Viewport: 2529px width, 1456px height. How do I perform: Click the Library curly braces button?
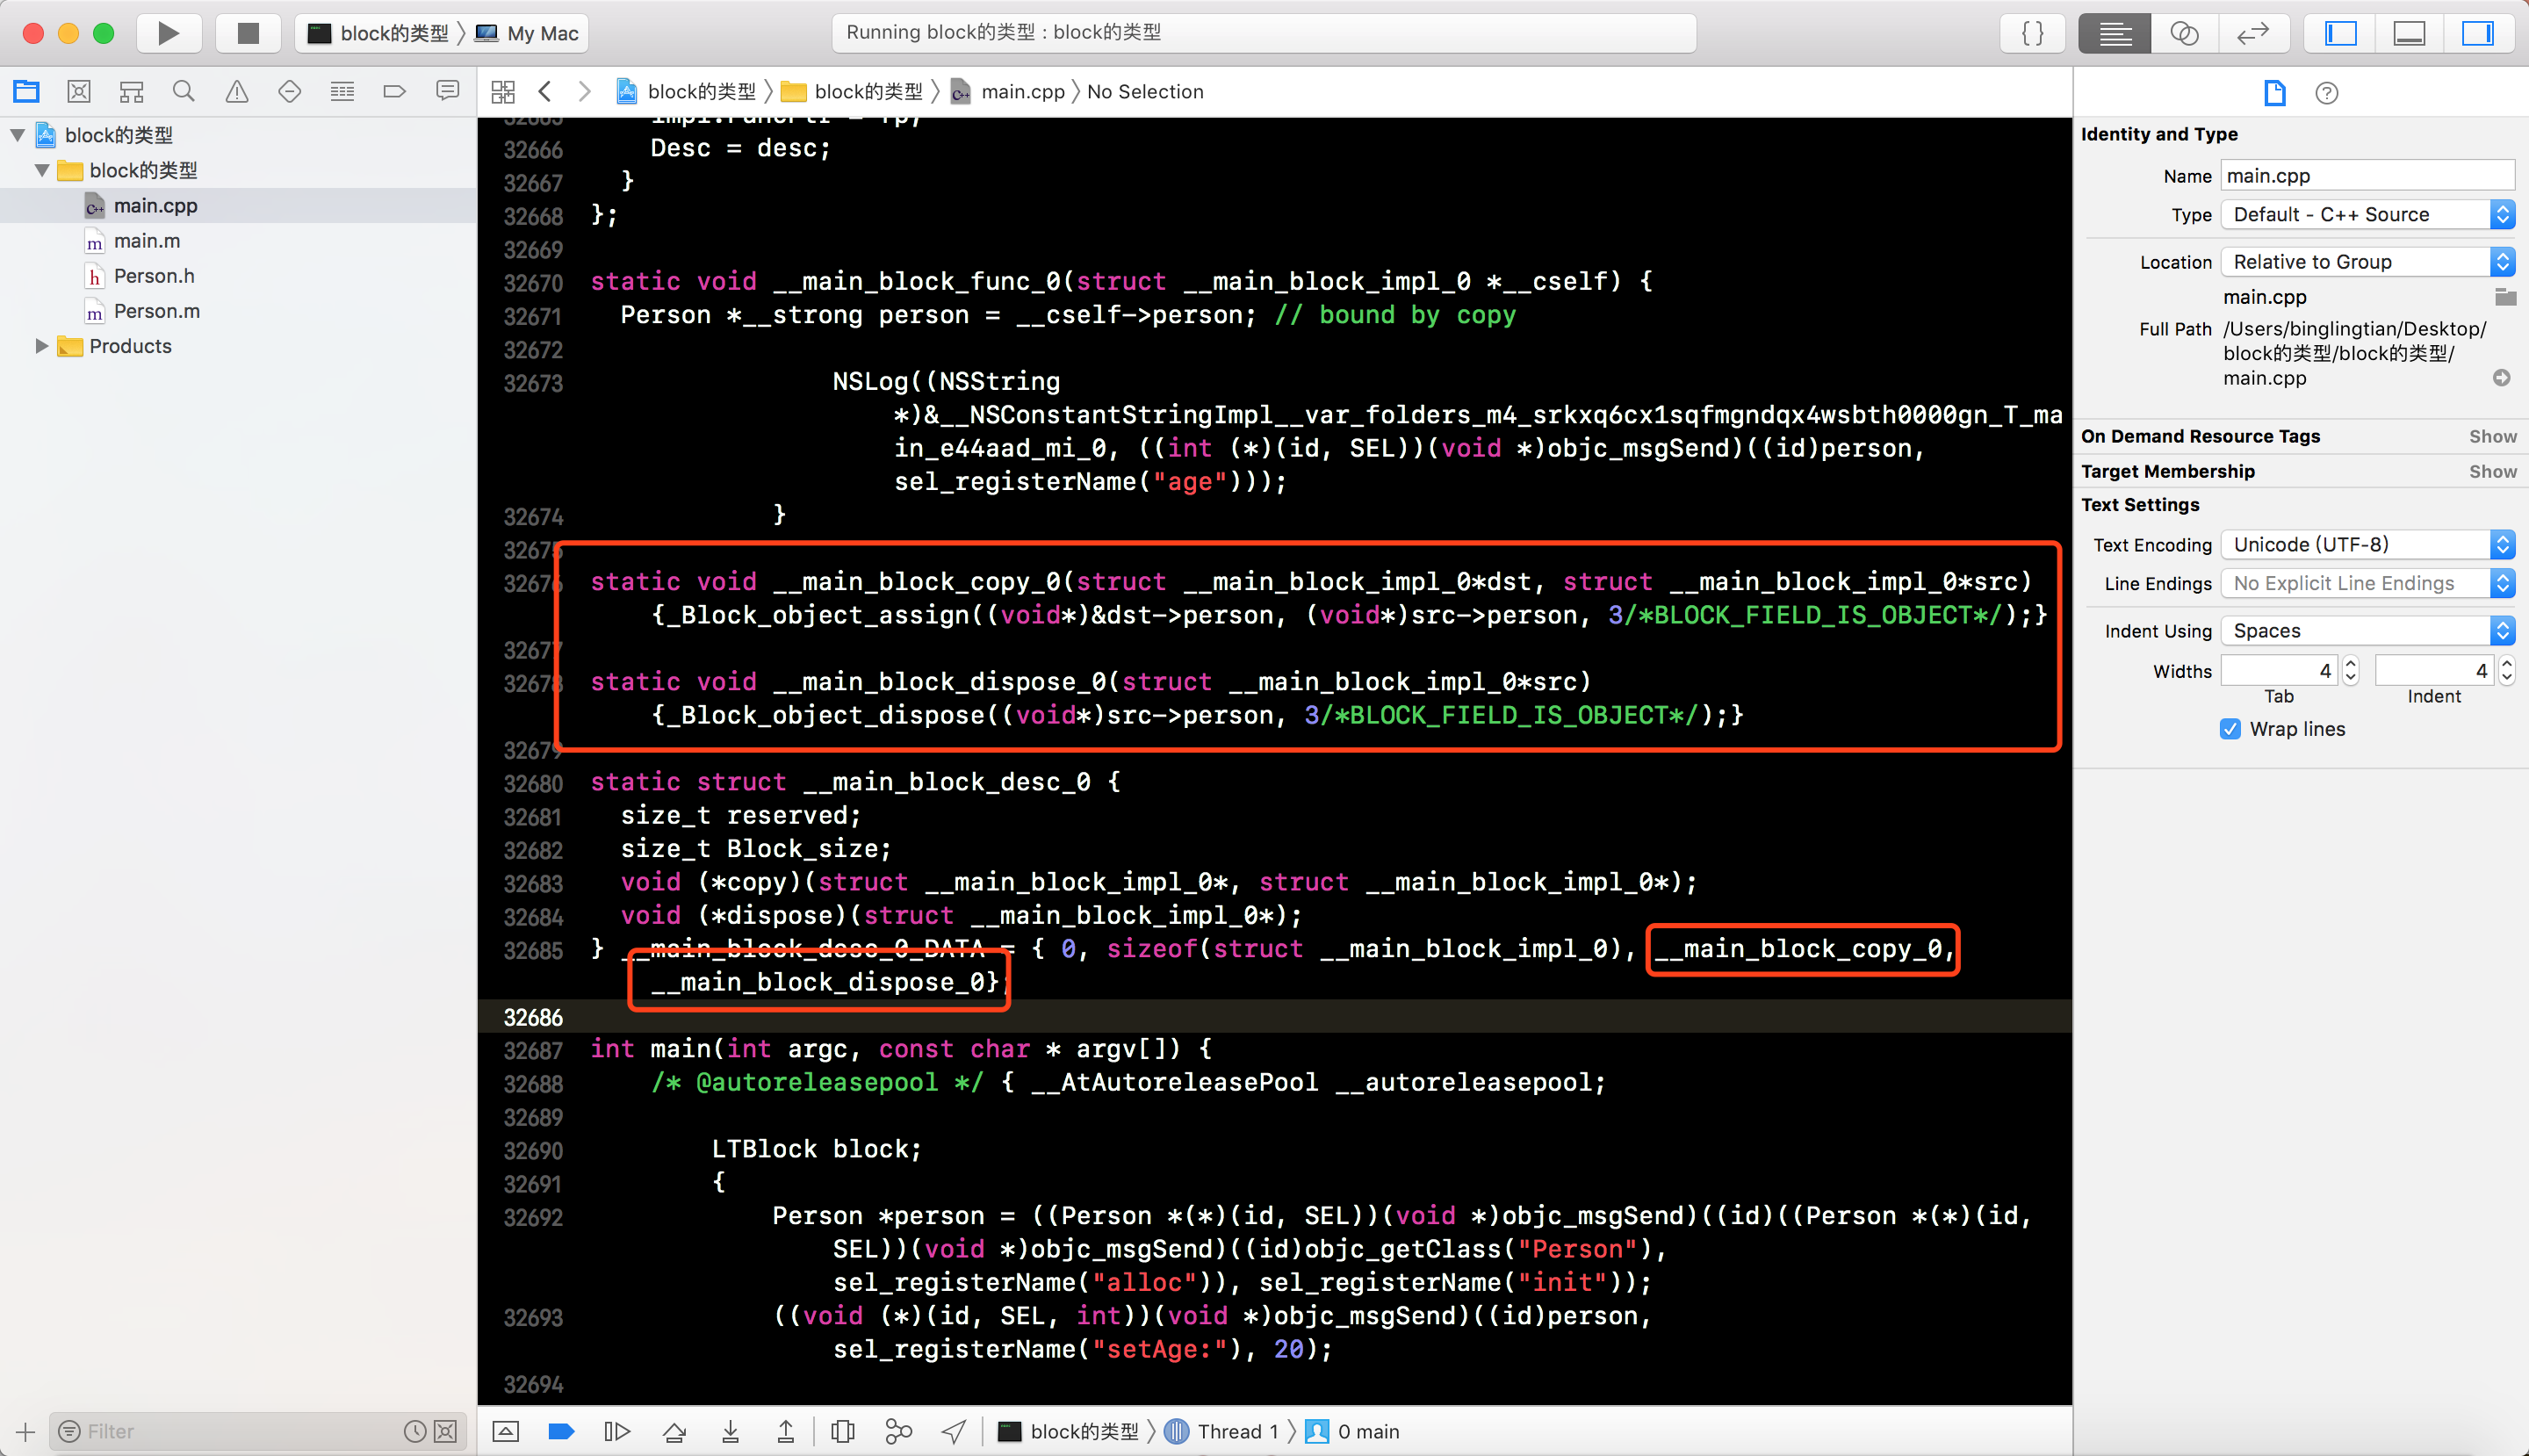2032,33
